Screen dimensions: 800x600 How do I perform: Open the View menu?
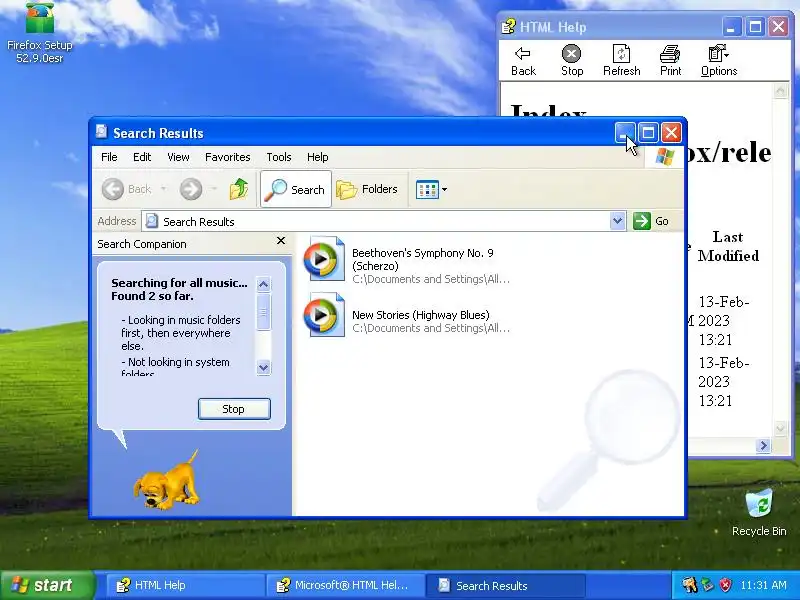coord(178,157)
